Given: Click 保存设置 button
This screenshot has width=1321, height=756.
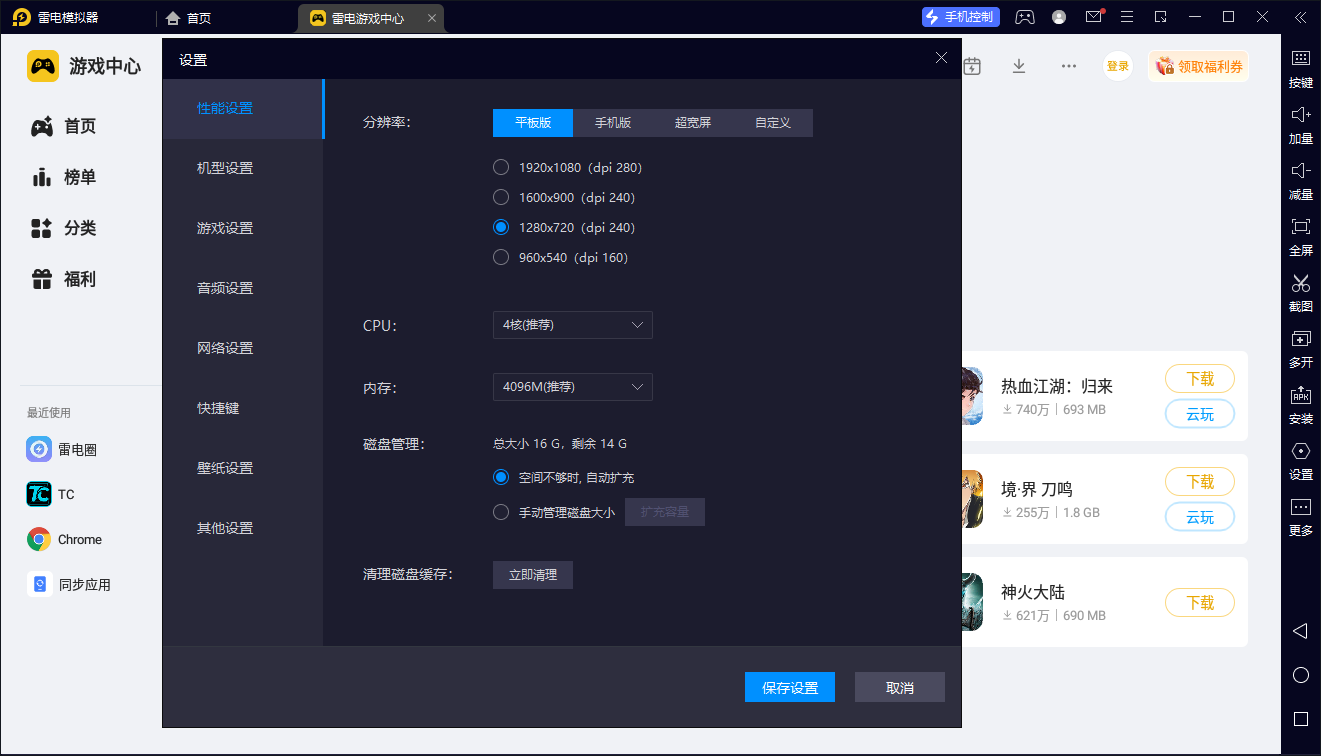Looking at the screenshot, I should pyautogui.click(x=790, y=687).
